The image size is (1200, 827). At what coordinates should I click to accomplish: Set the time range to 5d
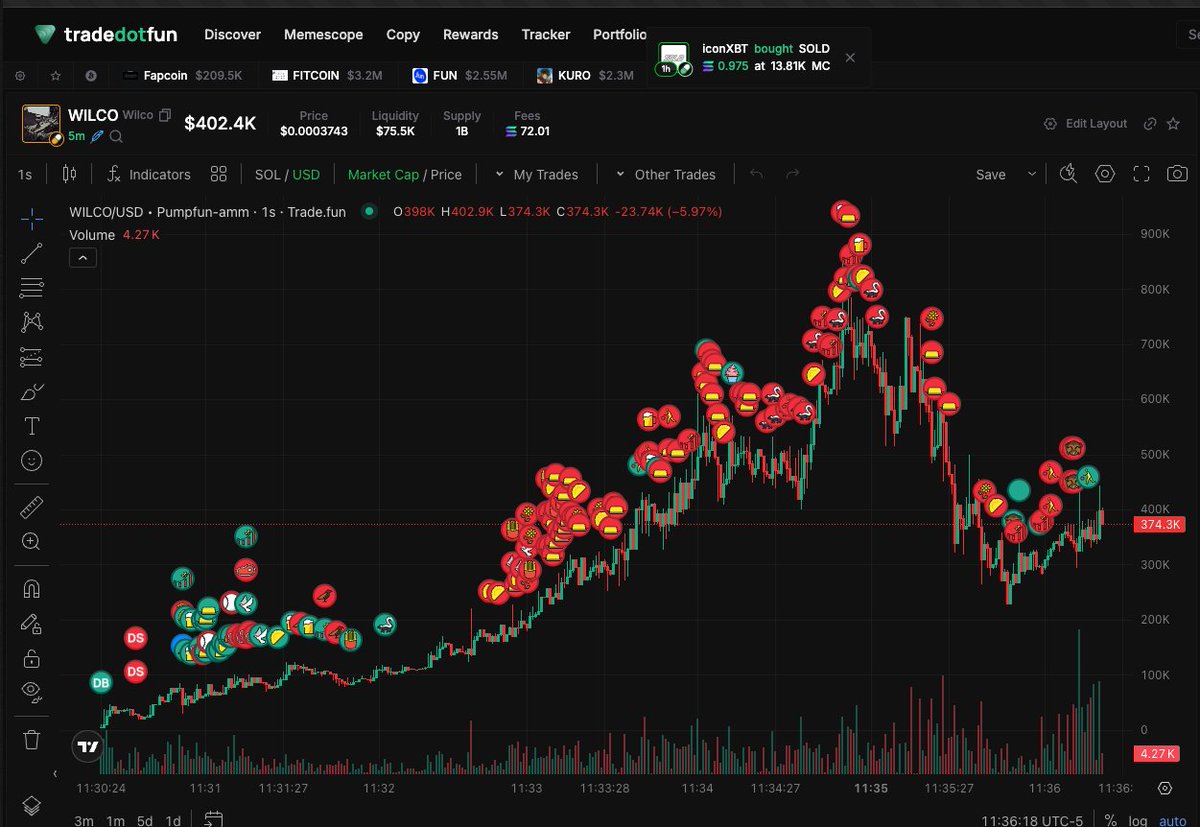click(x=145, y=821)
